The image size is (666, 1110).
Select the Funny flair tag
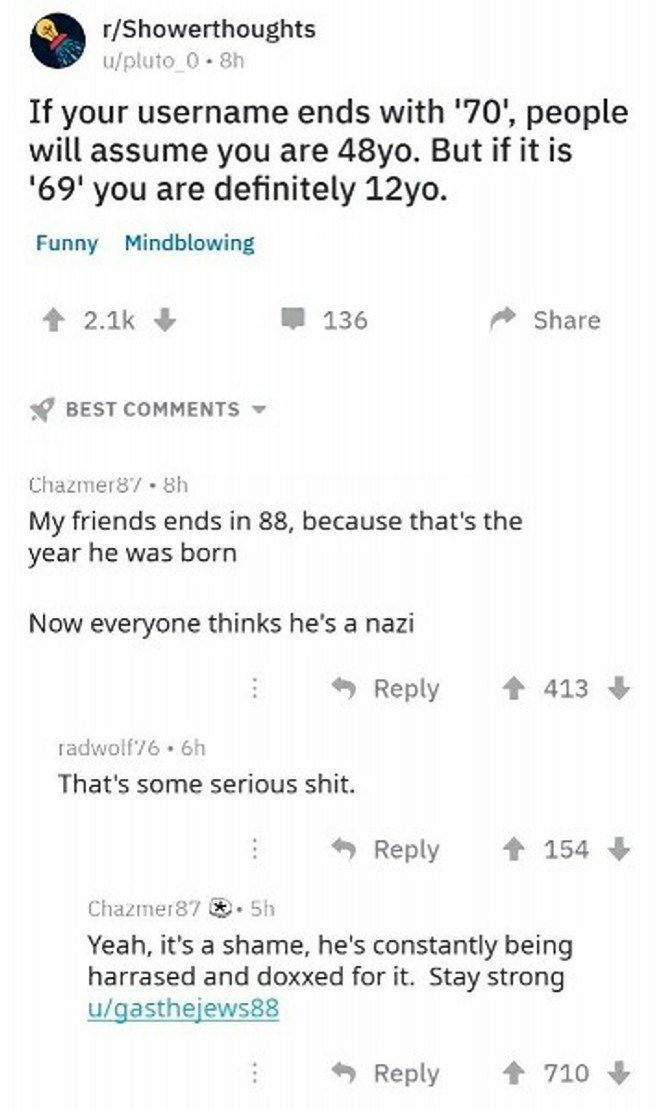pyautogui.click(x=67, y=243)
